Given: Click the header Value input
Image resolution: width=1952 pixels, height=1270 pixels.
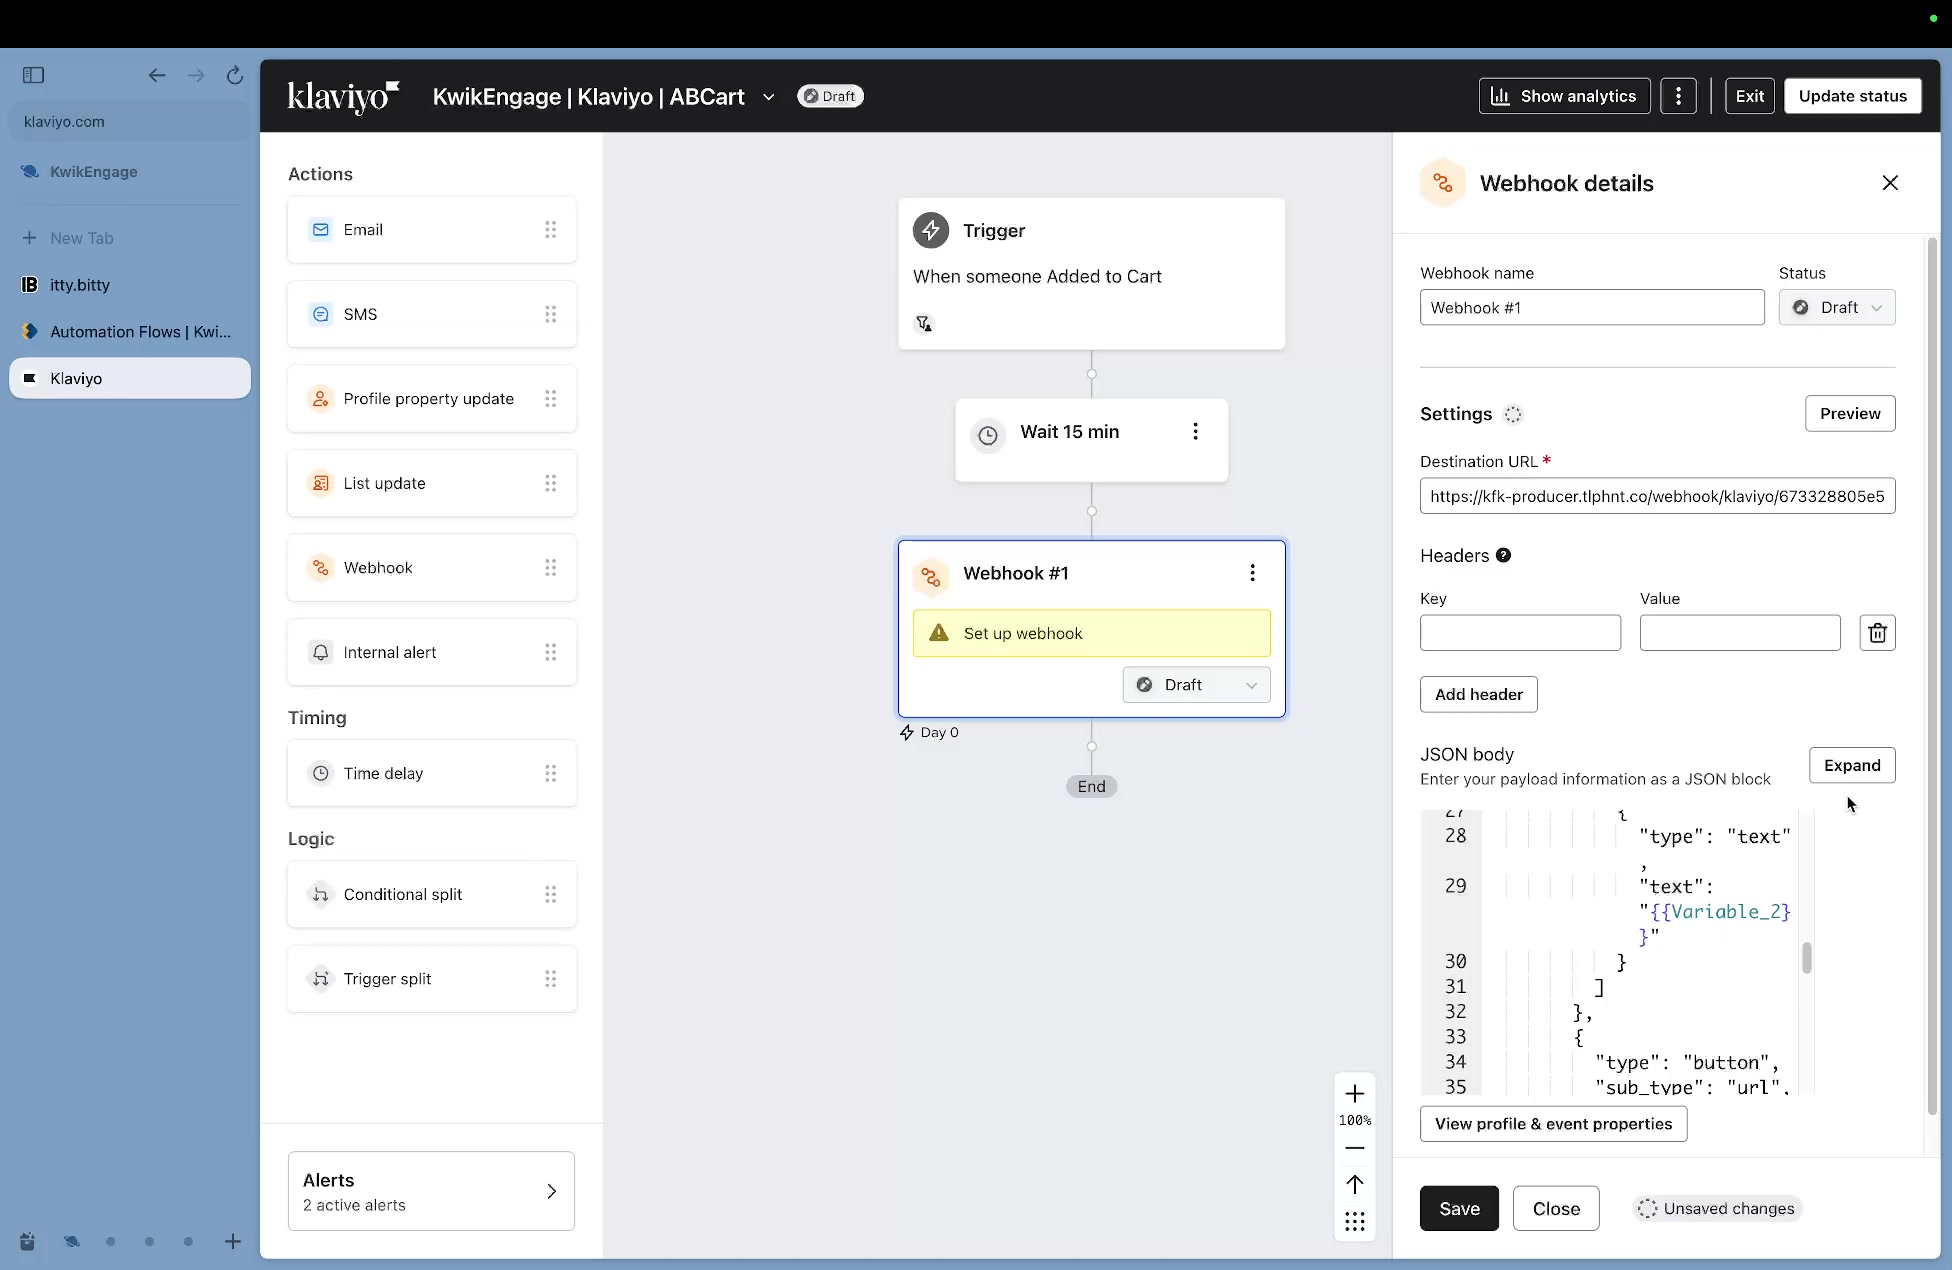Looking at the screenshot, I should 1740,633.
